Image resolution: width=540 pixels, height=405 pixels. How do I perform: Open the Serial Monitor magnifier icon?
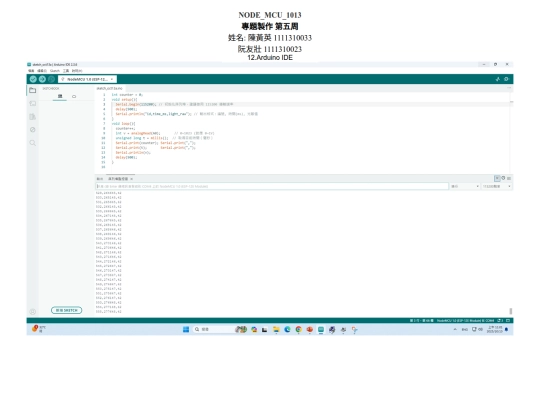(x=506, y=79)
